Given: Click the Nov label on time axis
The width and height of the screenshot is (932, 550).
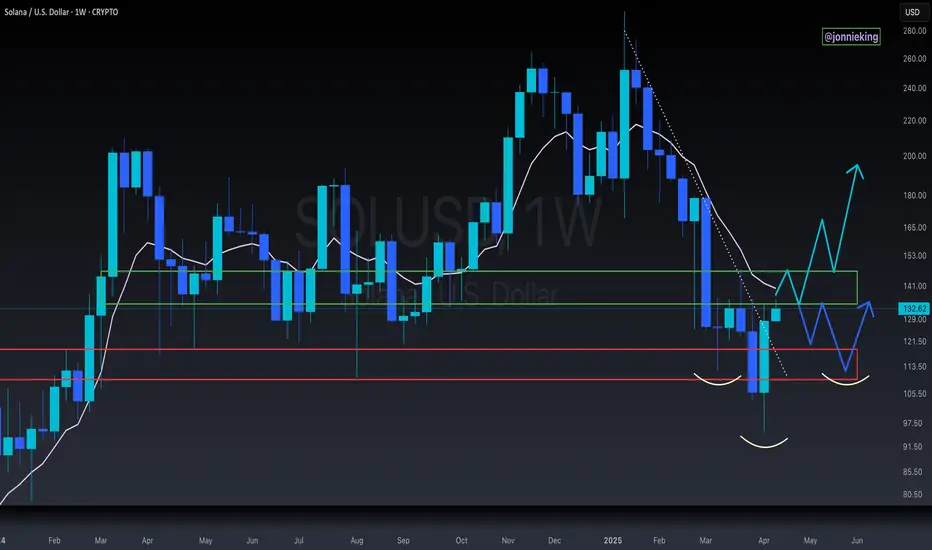Looking at the screenshot, I should [x=508, y=540].
